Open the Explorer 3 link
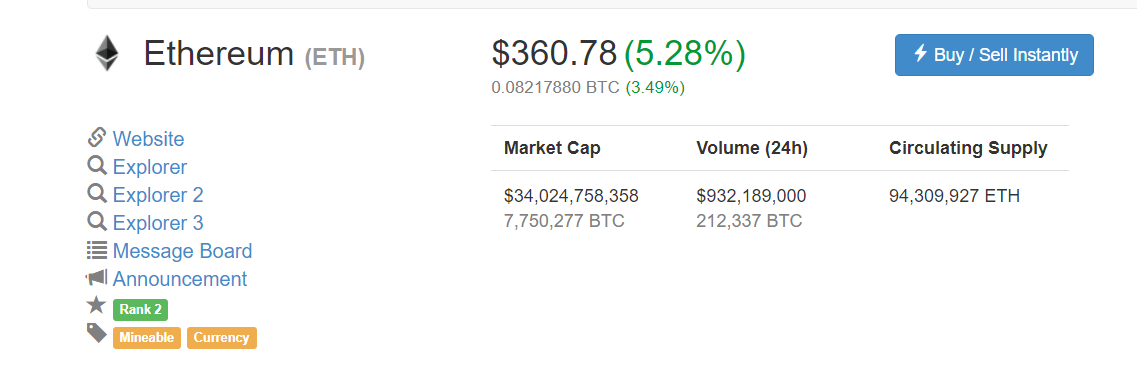The width and height of the screenshot is (1137, 387). click(x=158, y=222)
